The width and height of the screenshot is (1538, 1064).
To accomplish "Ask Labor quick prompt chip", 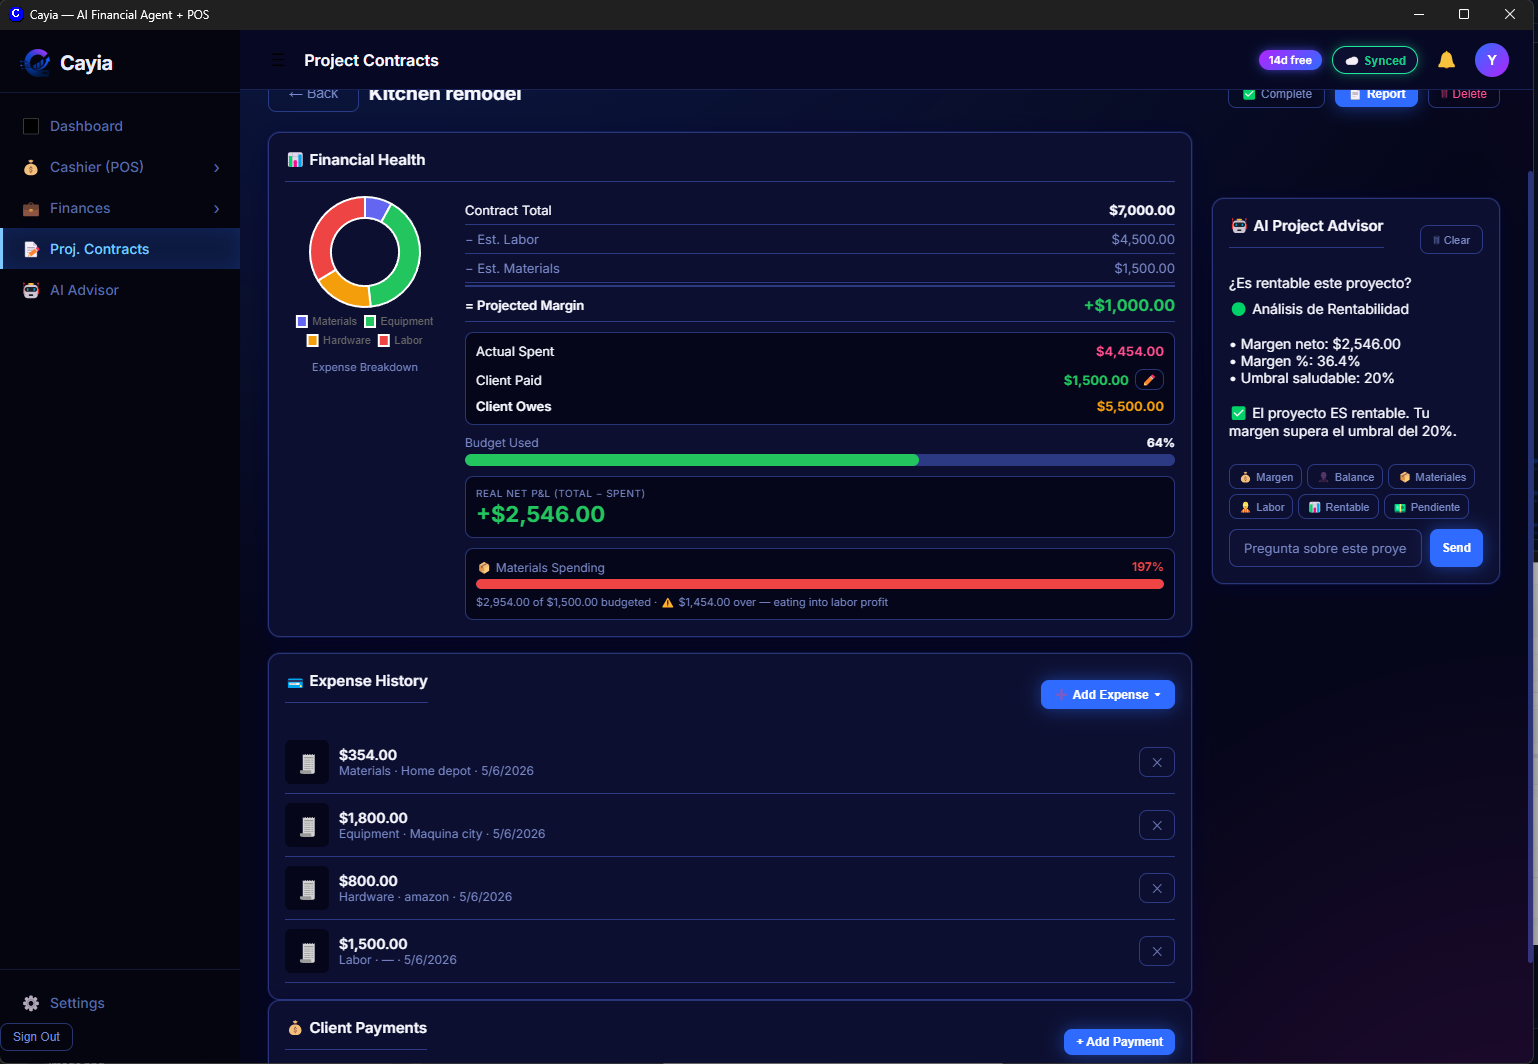I will pos(1261,507).
